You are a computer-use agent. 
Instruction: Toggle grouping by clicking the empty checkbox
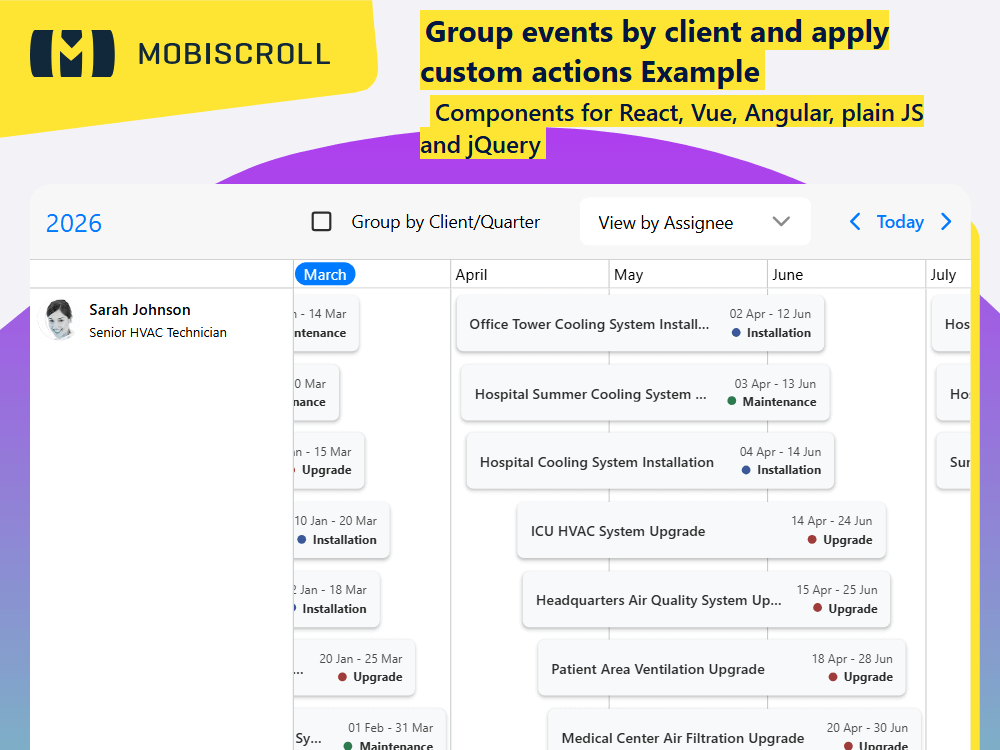[x=322, y=221]
